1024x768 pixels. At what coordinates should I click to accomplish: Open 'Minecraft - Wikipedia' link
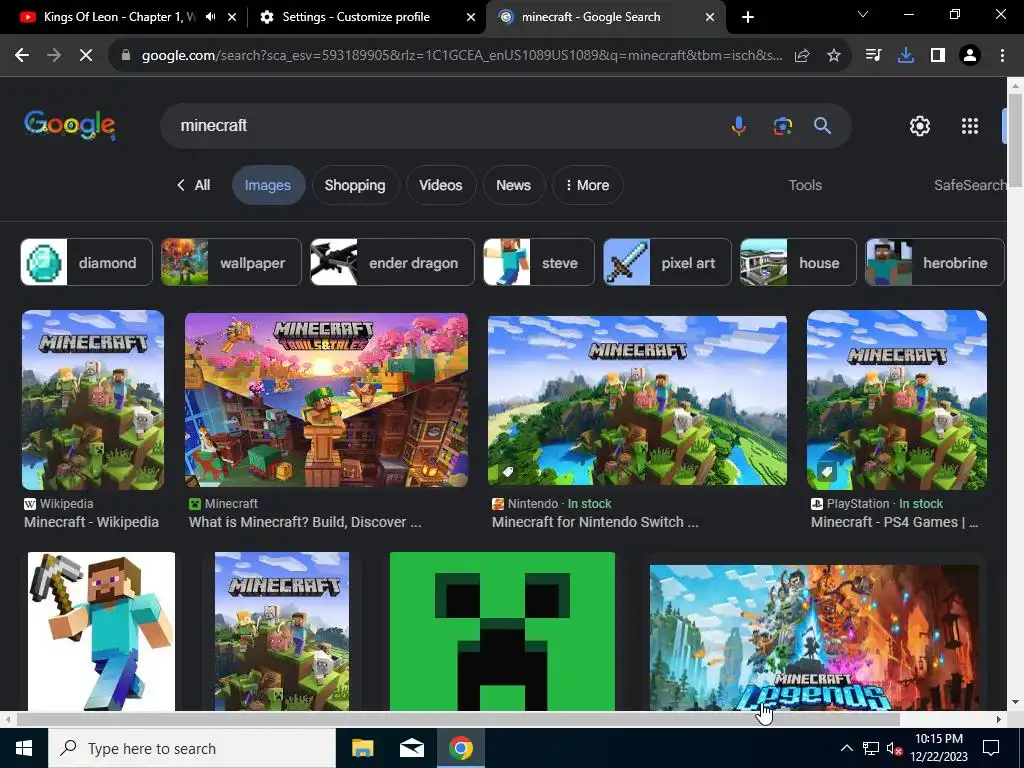pos(91,522)
